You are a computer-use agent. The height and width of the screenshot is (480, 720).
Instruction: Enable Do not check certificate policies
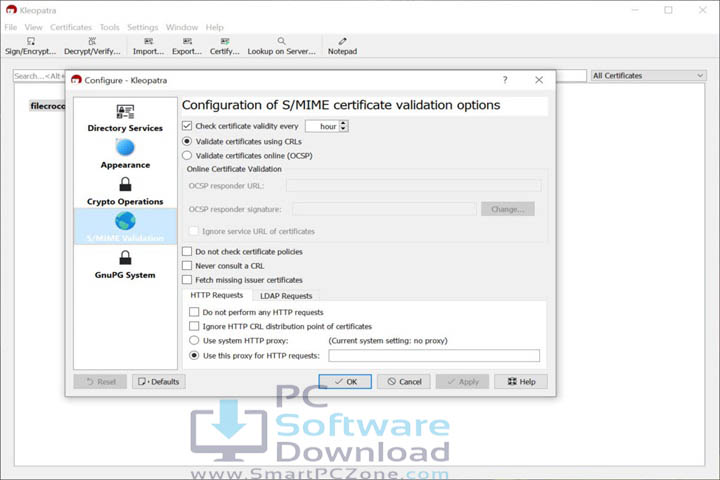pyautogui.click(x=187, y=251)
